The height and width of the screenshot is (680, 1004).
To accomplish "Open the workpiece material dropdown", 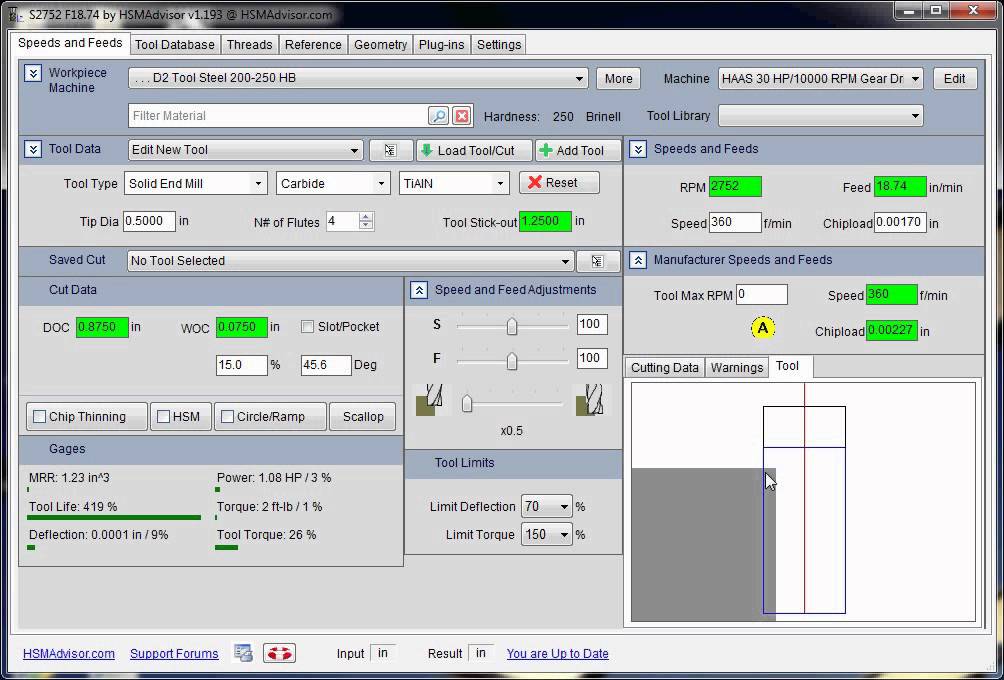I will tap(358, 78).
